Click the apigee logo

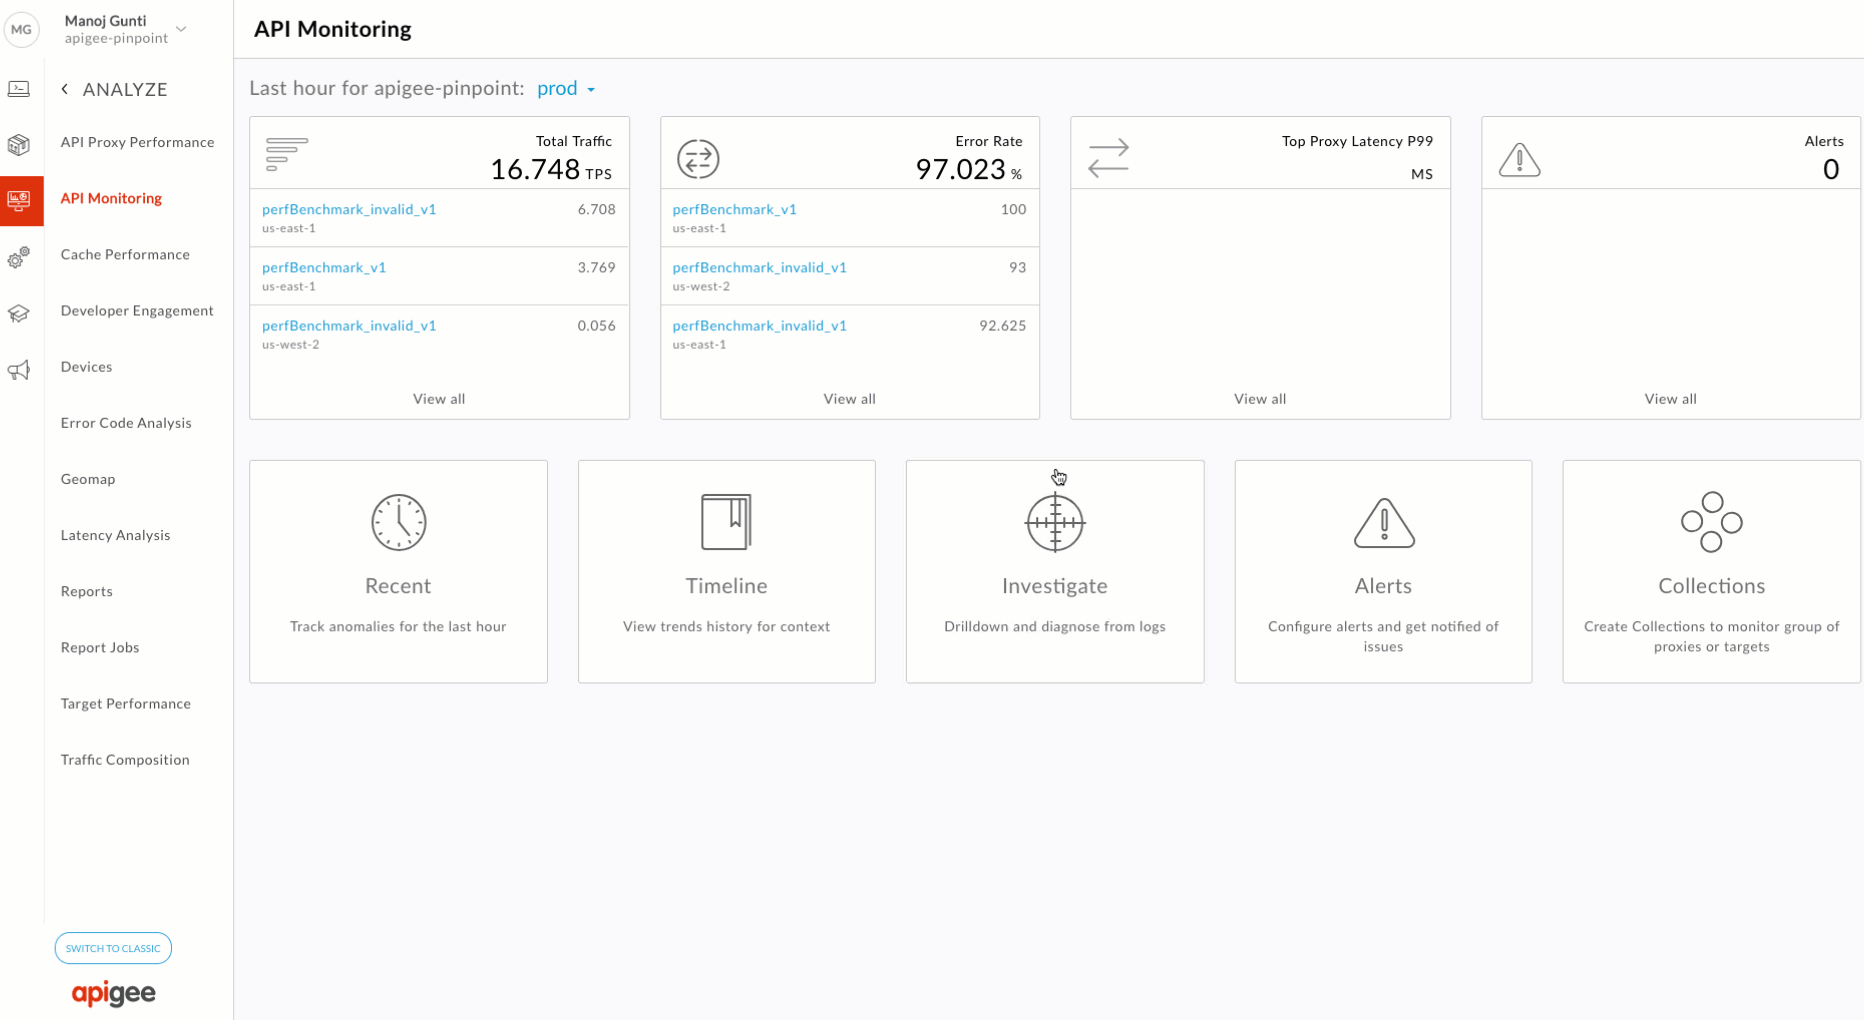coord(114,993)
